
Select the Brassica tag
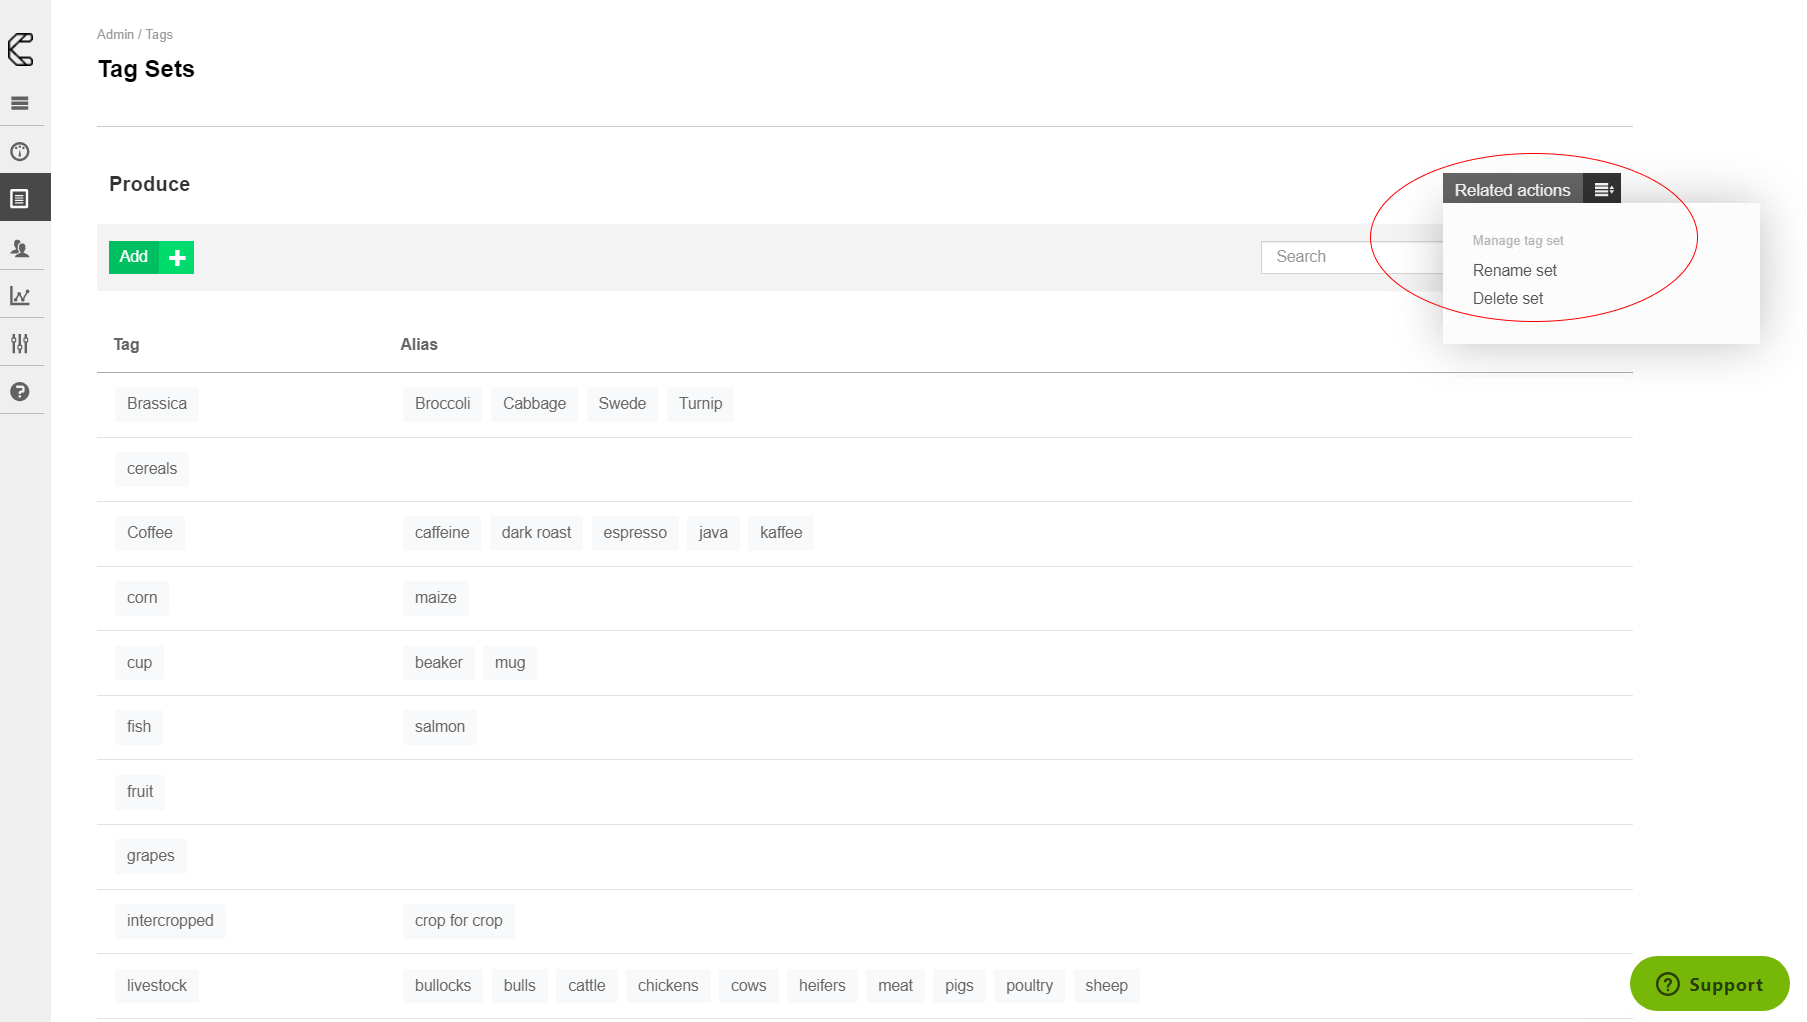[157, 404]
